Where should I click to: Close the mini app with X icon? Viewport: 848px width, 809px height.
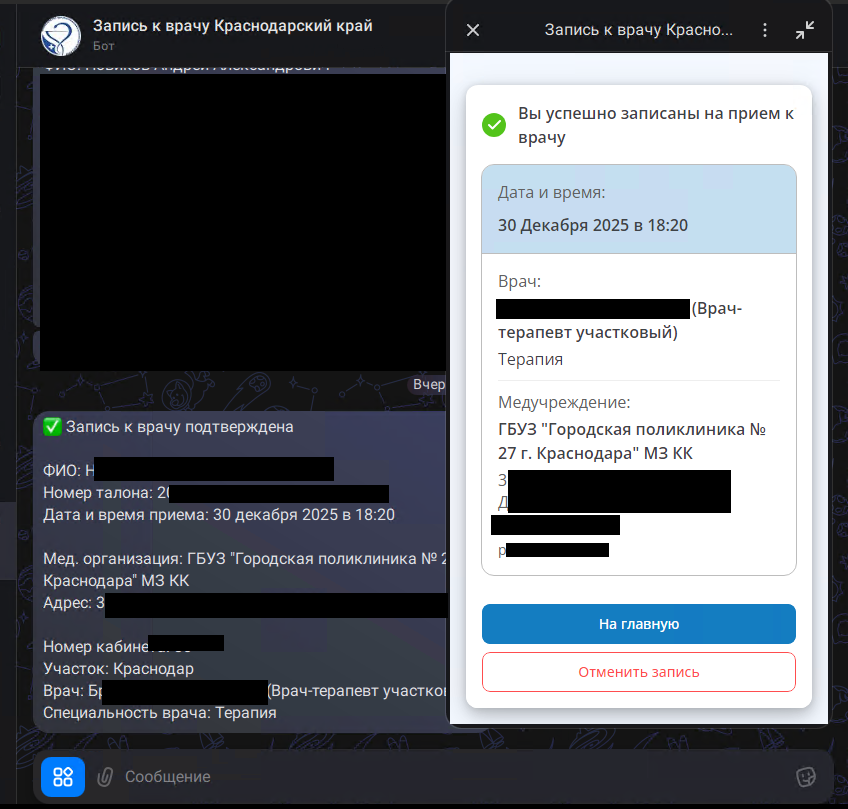point(473,30)
